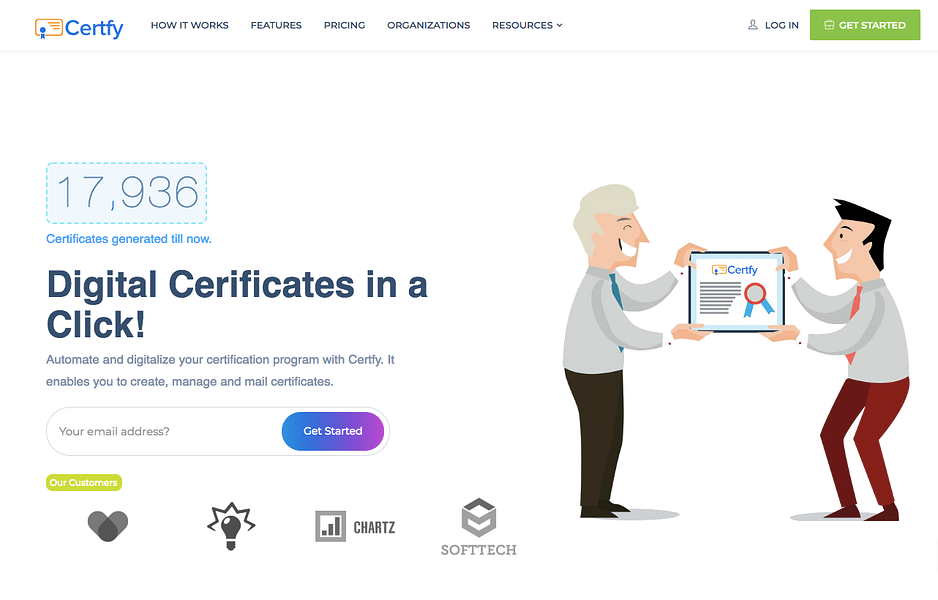The image size is (938, 600).
Task: Click the Our Customers badge
Action: [x=84, y=482]
